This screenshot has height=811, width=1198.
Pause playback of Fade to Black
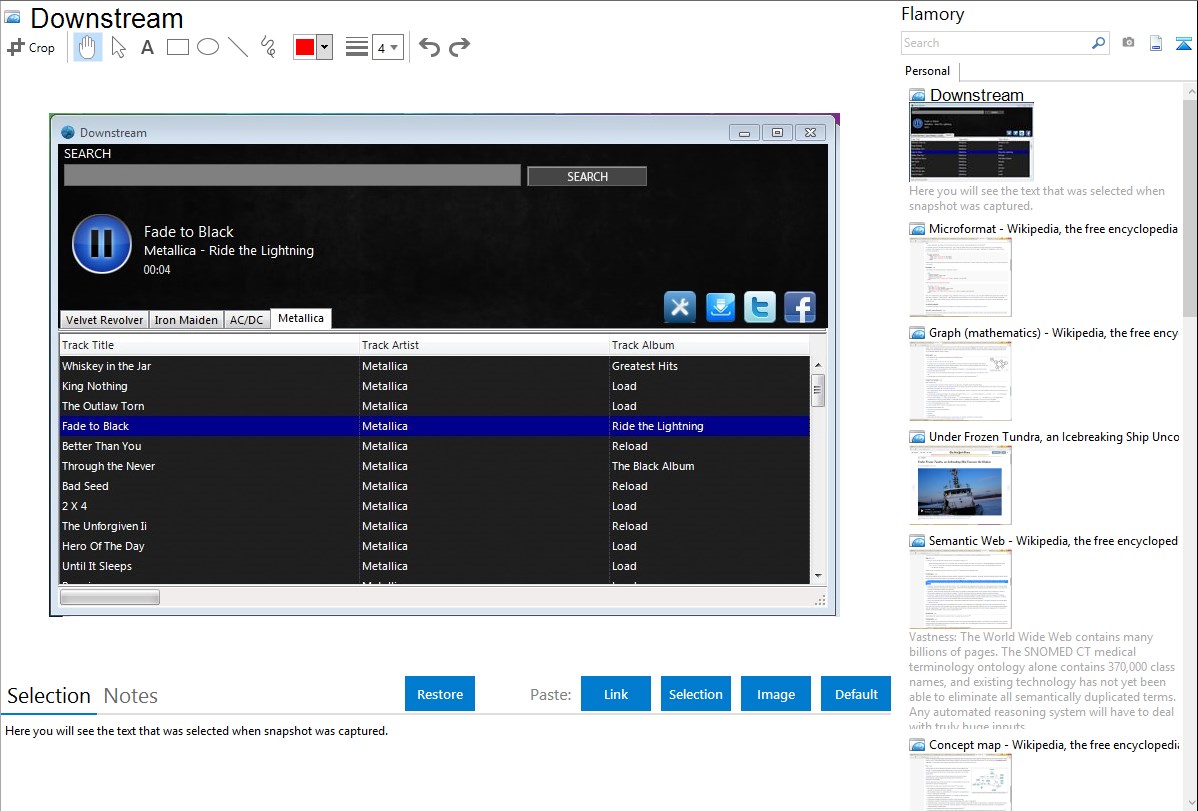(x=102, y=244)
